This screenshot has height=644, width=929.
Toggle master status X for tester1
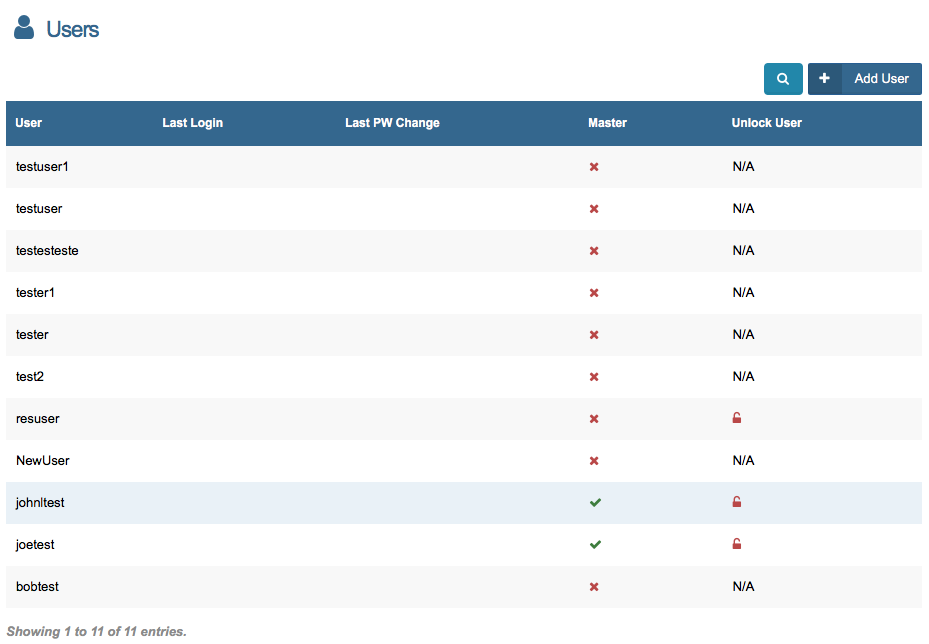click(594, 293)
